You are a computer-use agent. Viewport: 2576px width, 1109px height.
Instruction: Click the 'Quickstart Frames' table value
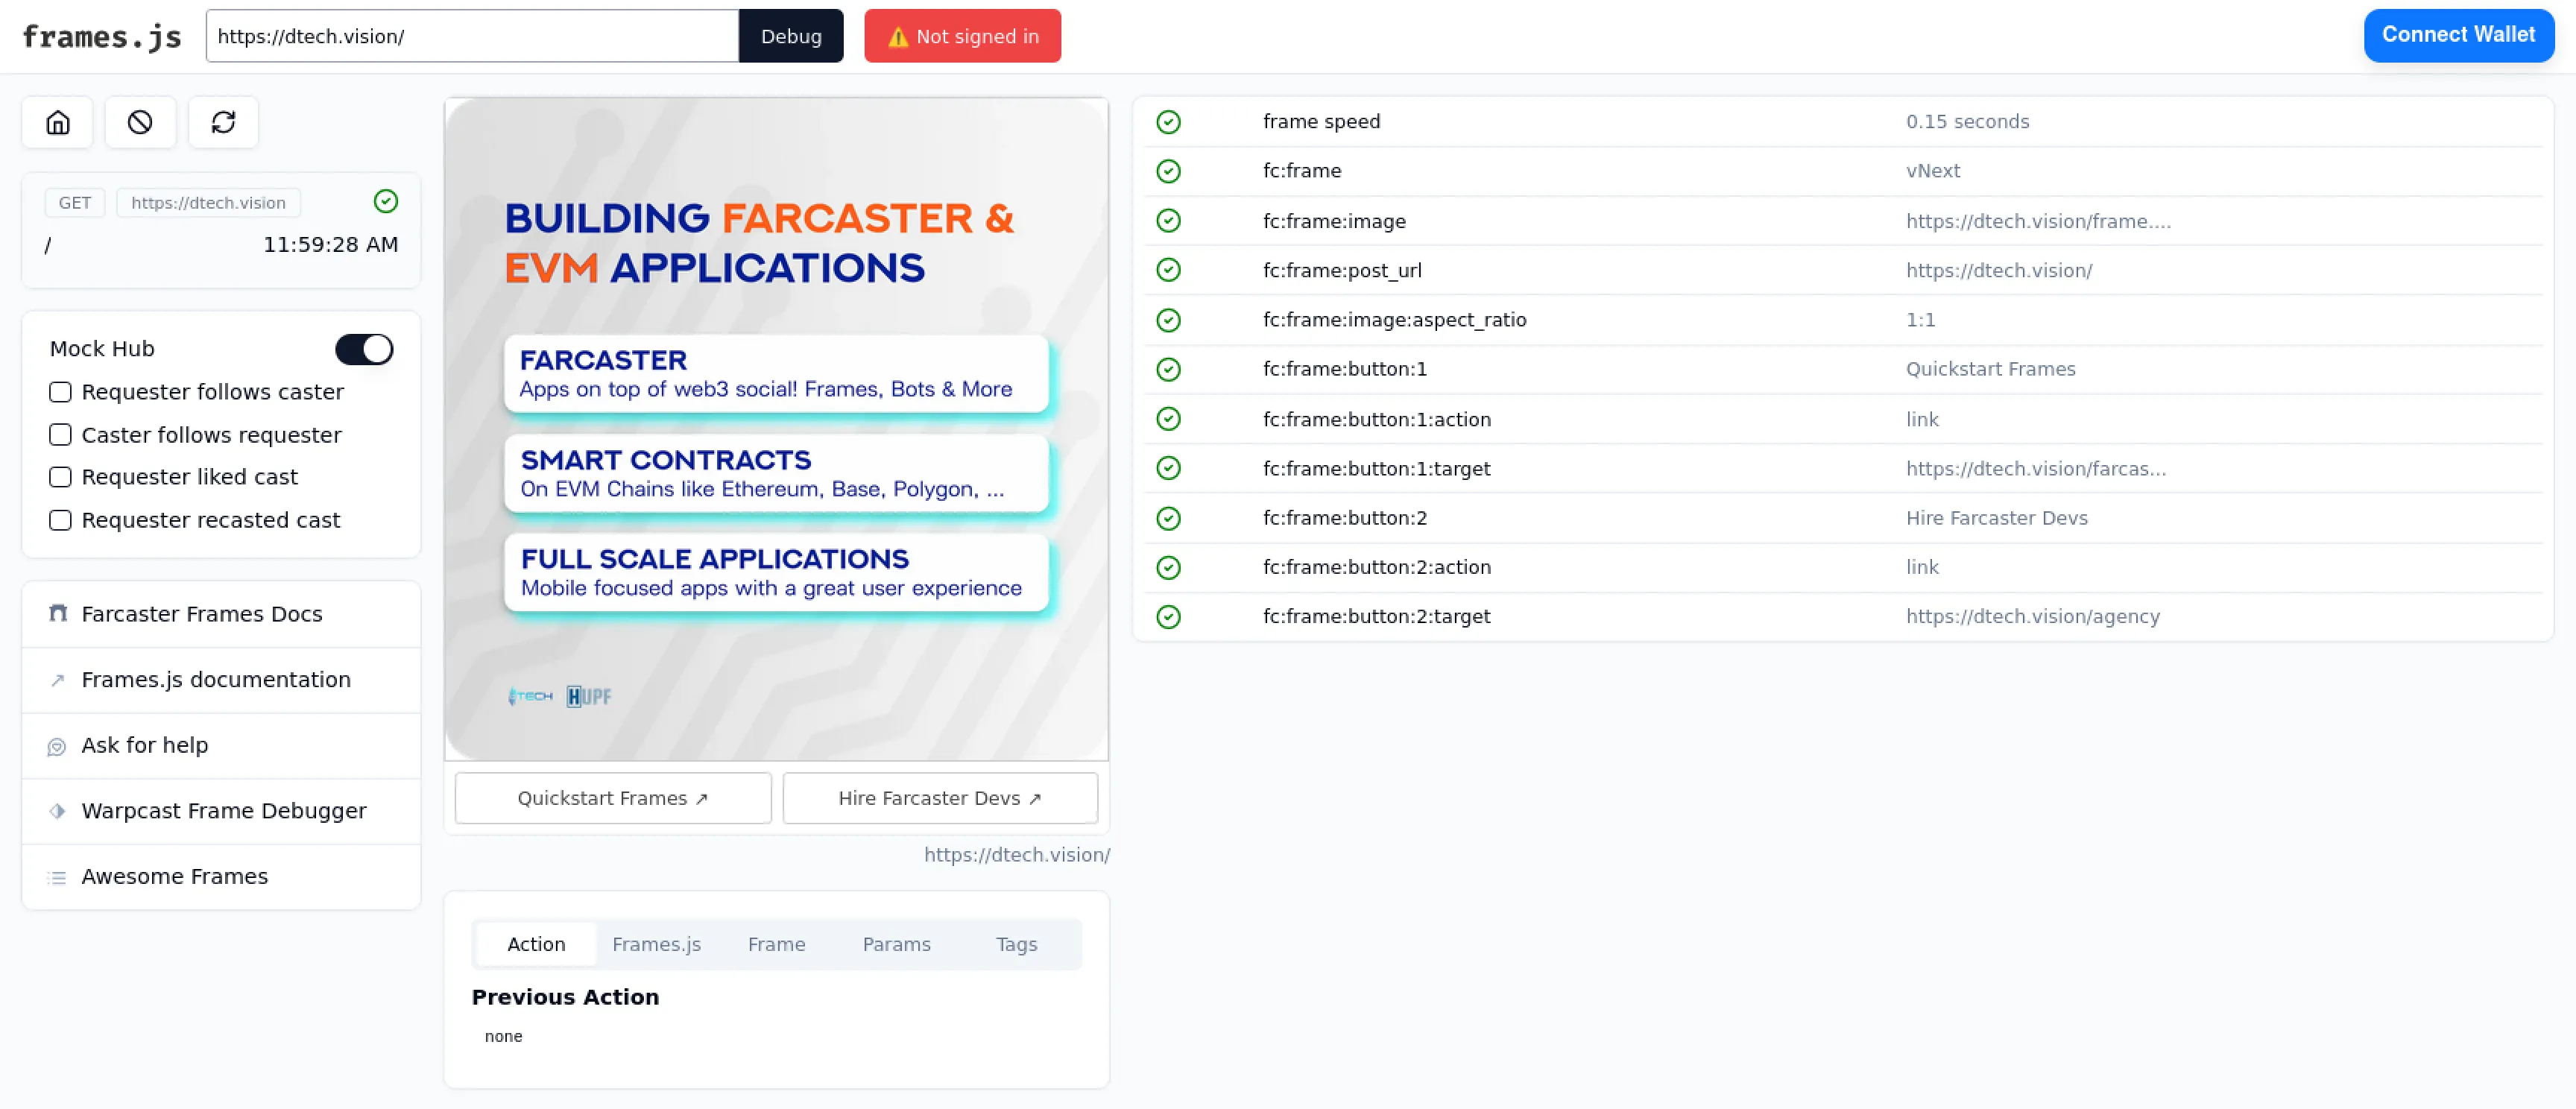click(x=1990, y=369)
